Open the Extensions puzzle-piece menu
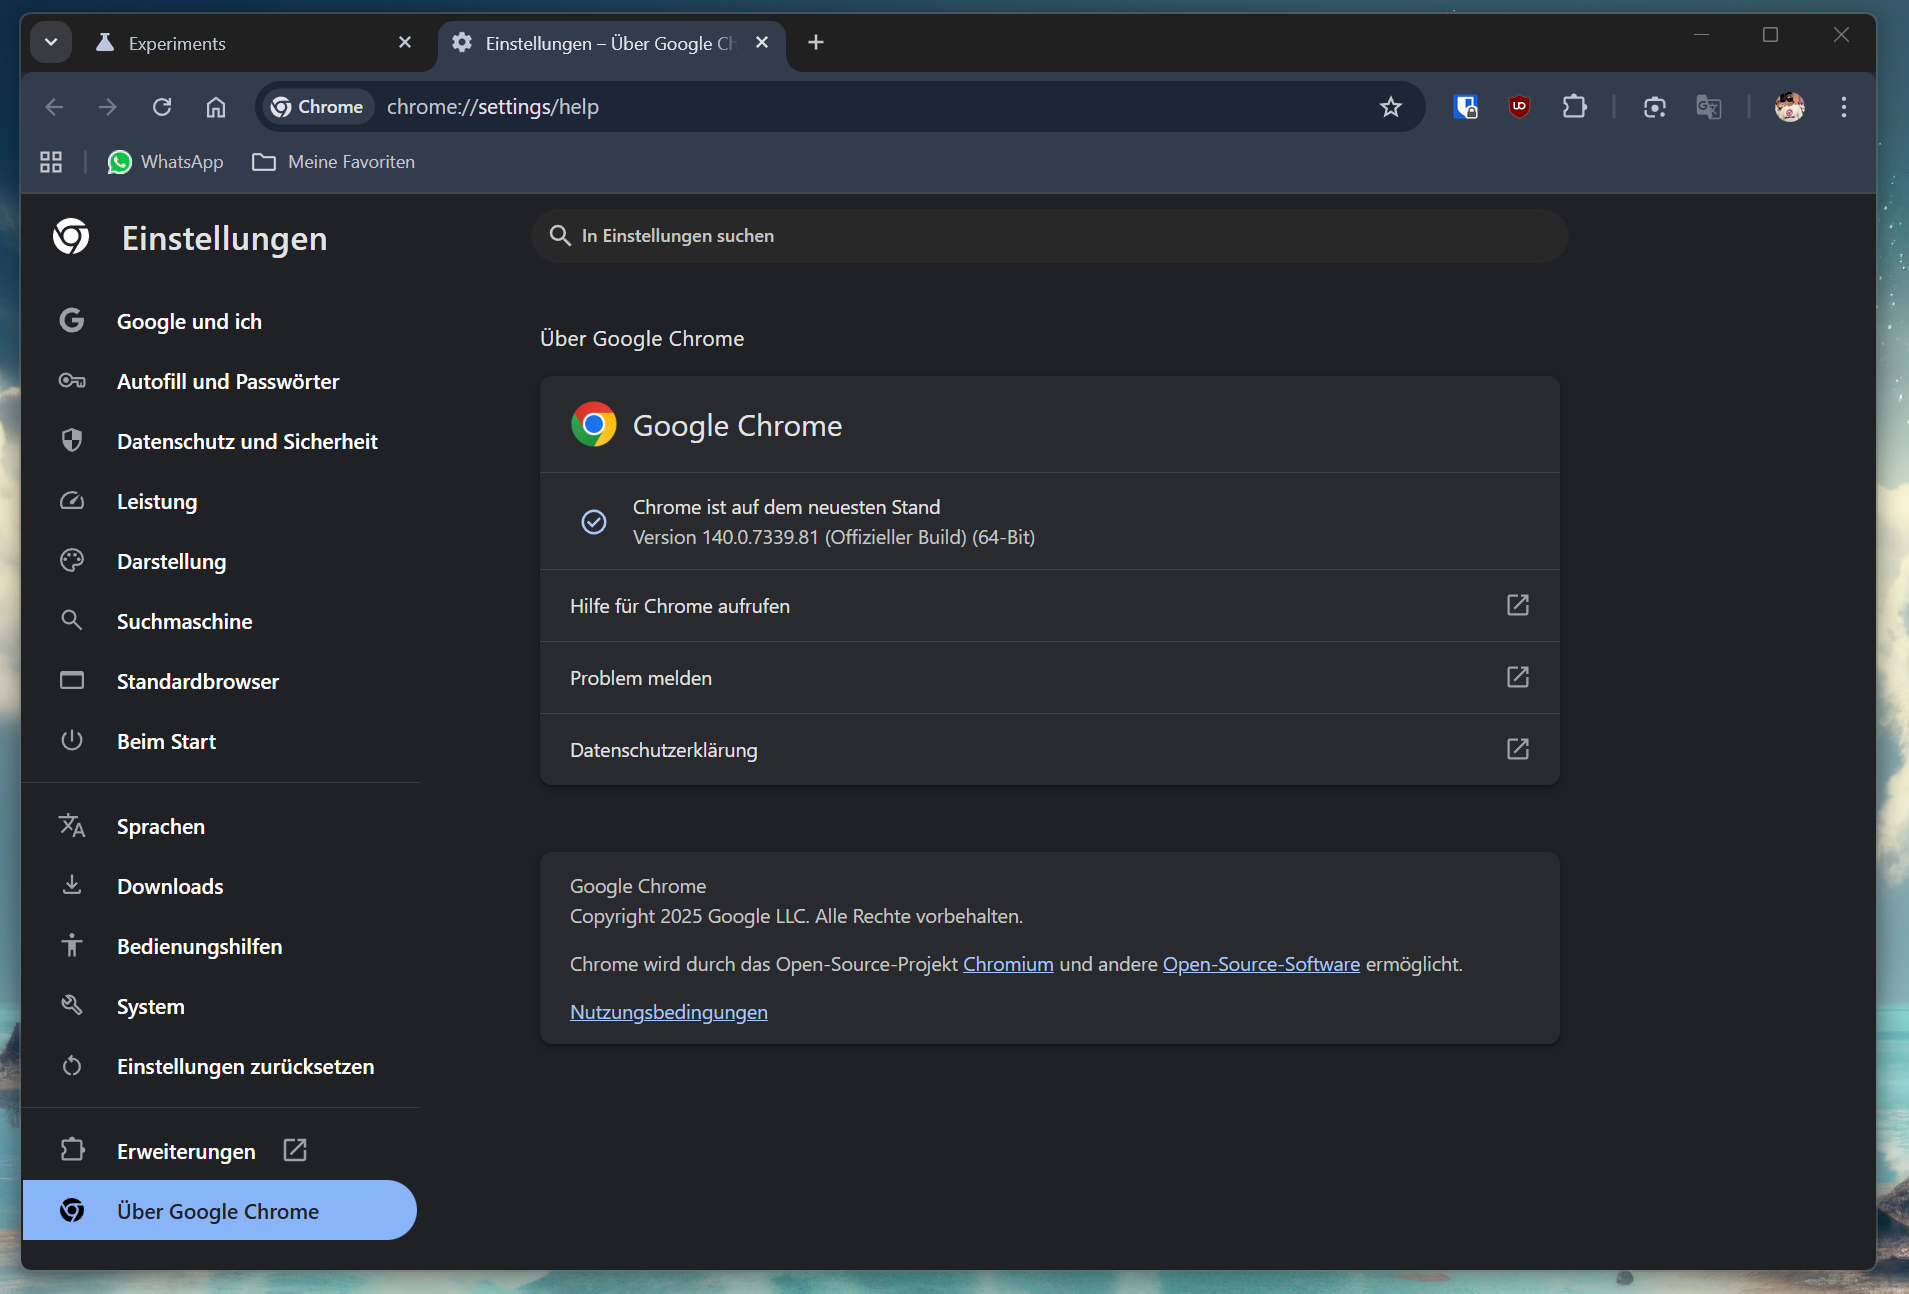 (x=1574, y=107)
